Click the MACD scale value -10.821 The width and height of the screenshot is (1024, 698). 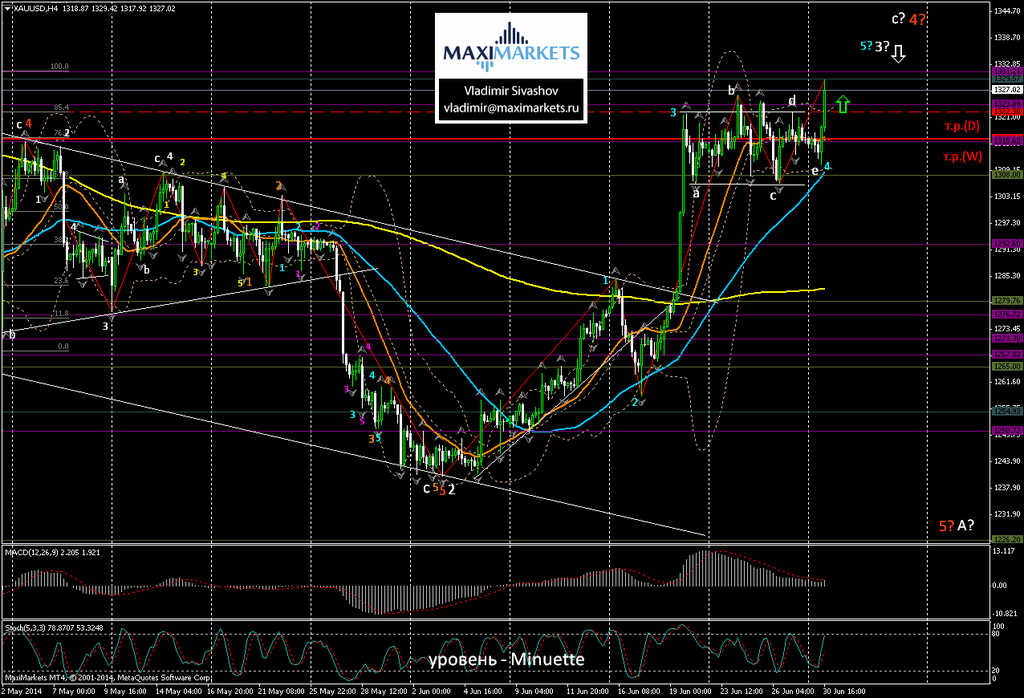coord(1005,614)
